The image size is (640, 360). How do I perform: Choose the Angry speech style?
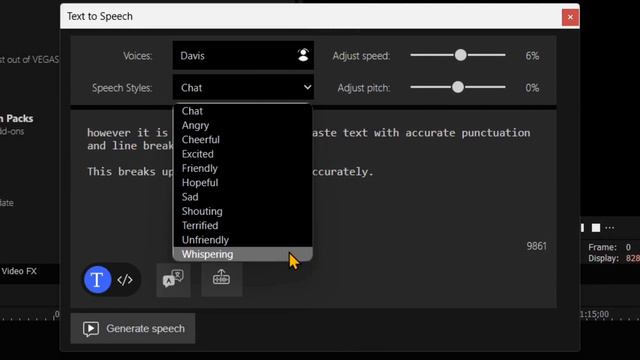pos(243,125)
